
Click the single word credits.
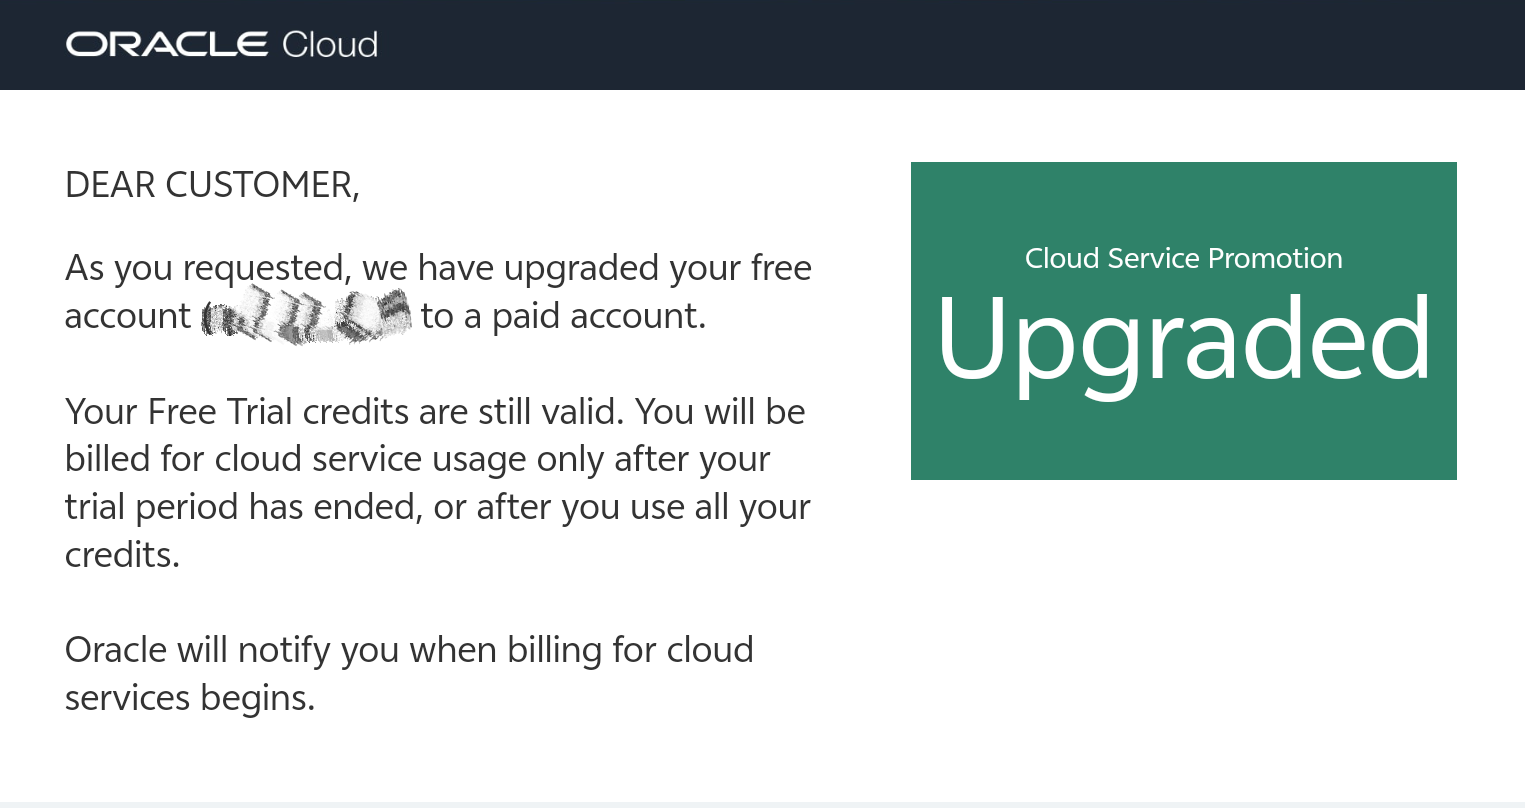coord(122,554)
